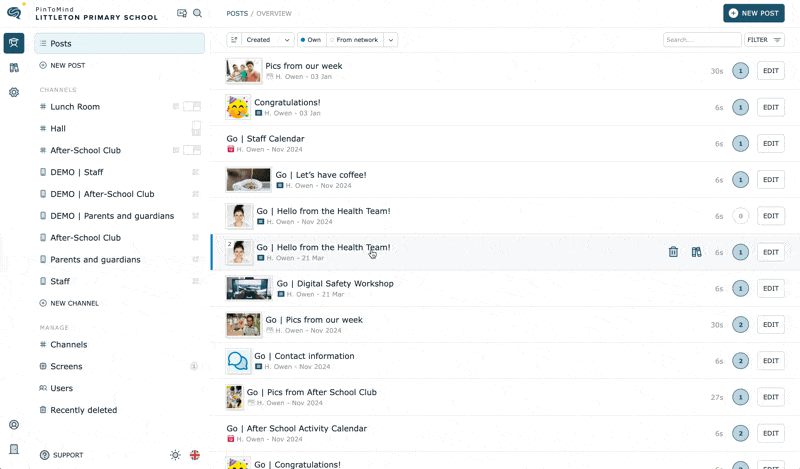Edit the Go | Let's have coffee! post
This screenshot has height=469, width=800.
[770, 180]
